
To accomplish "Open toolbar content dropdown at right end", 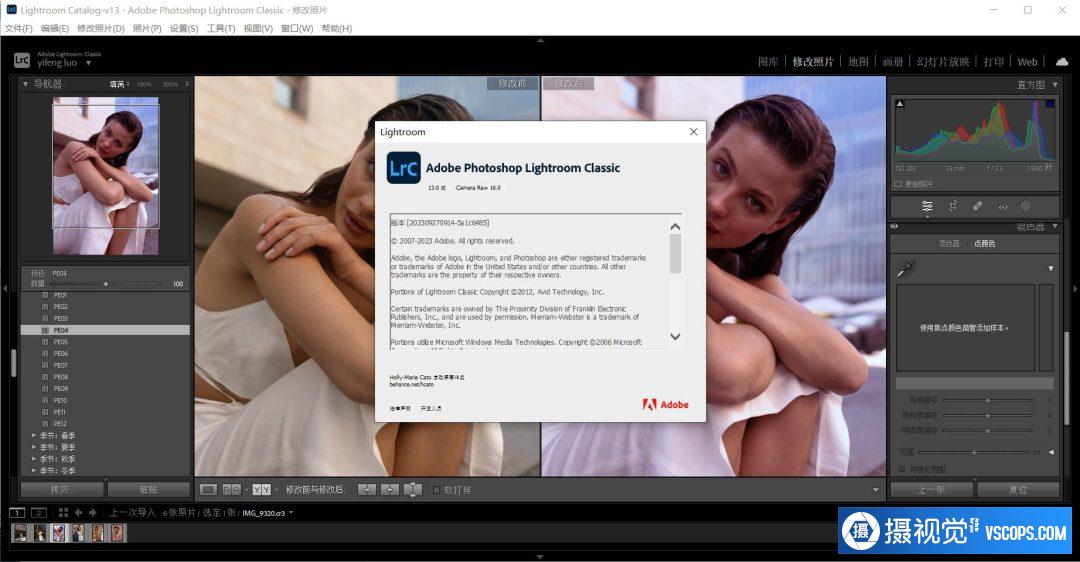I will pyautogui.click(x=875, y=490).
